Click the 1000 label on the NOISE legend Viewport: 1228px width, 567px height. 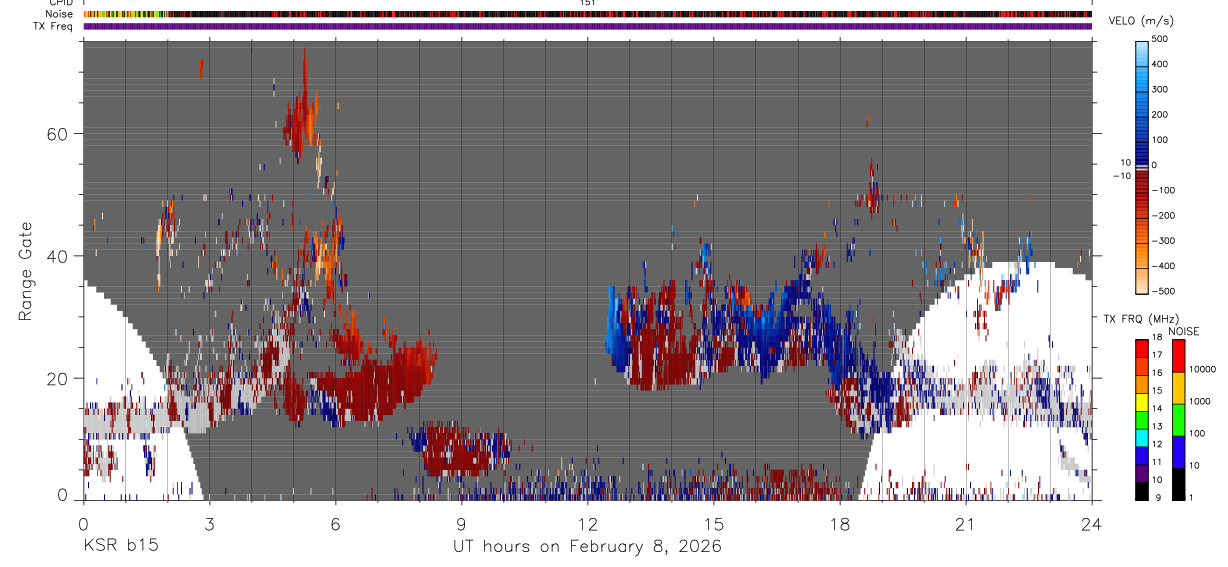coord(1200,401)
